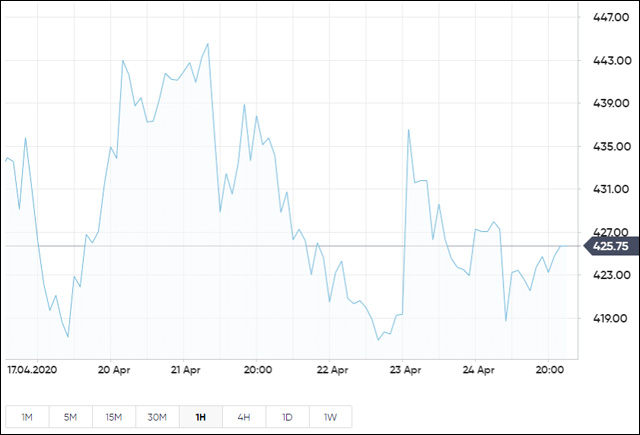The width and height of the screenshot is (640, 435).
Task: Click the 439.00 price axis label
Action: 610,103
